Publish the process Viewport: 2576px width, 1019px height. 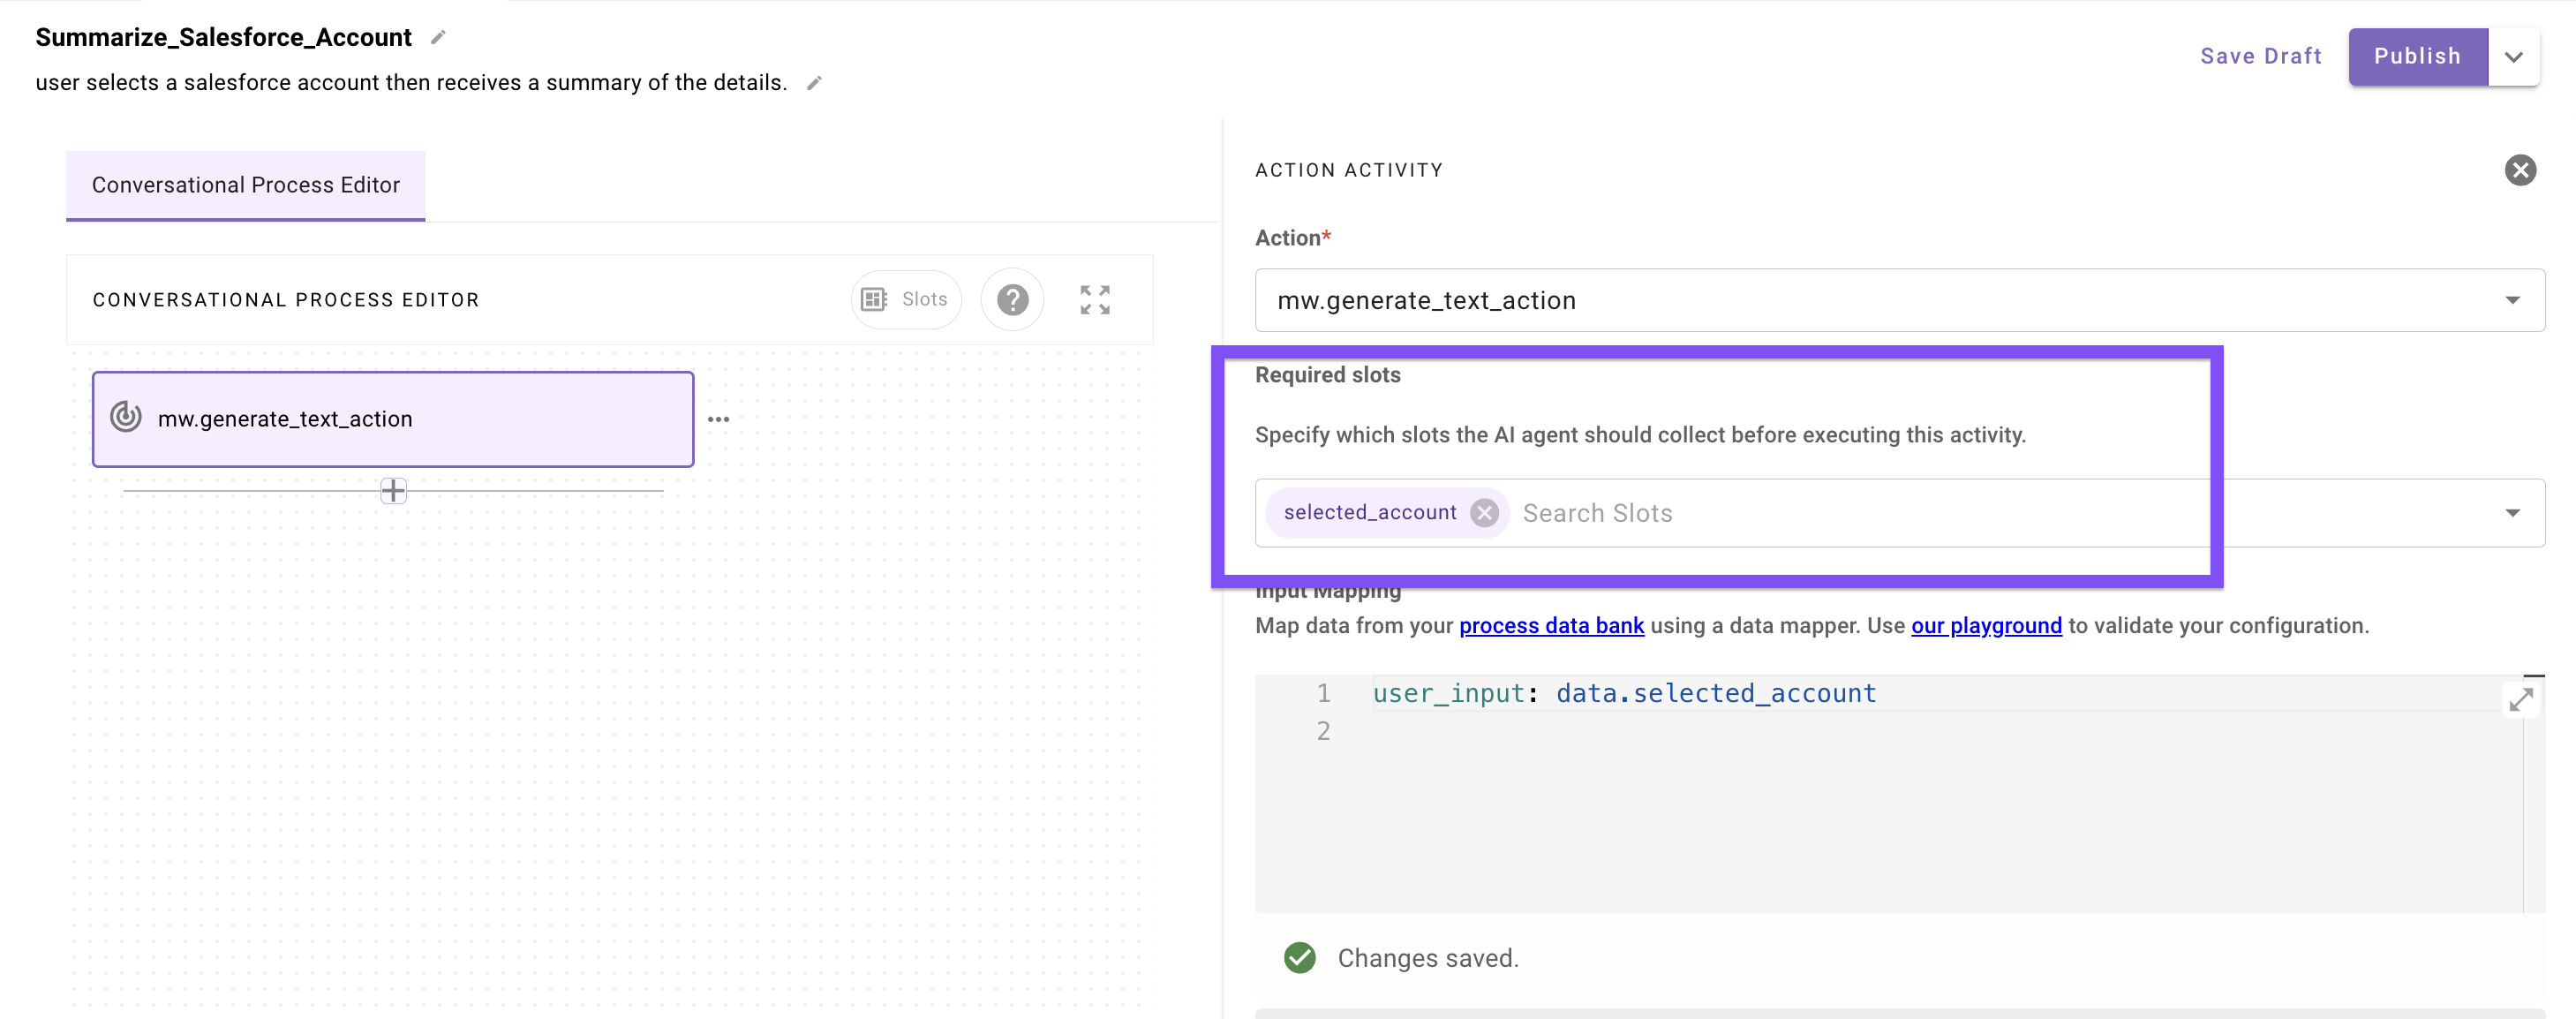click(x=2416, y=56)
